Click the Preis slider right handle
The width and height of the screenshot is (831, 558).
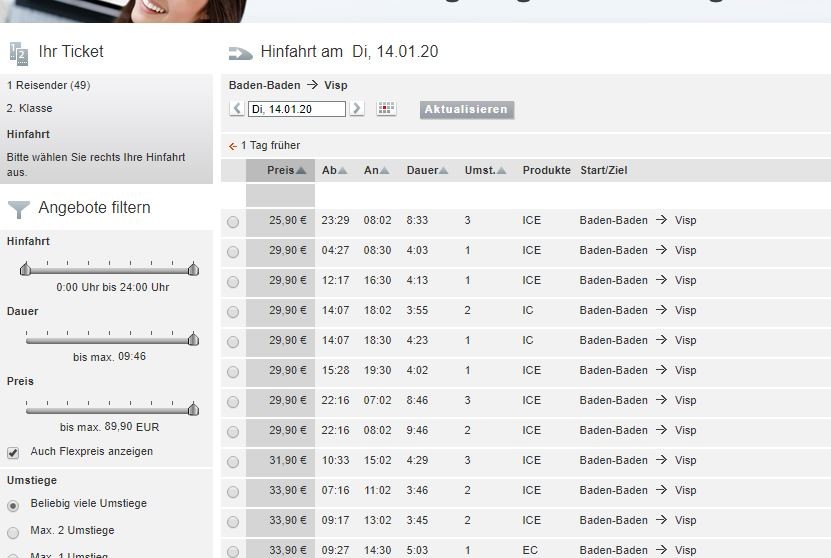coord(193,408)
